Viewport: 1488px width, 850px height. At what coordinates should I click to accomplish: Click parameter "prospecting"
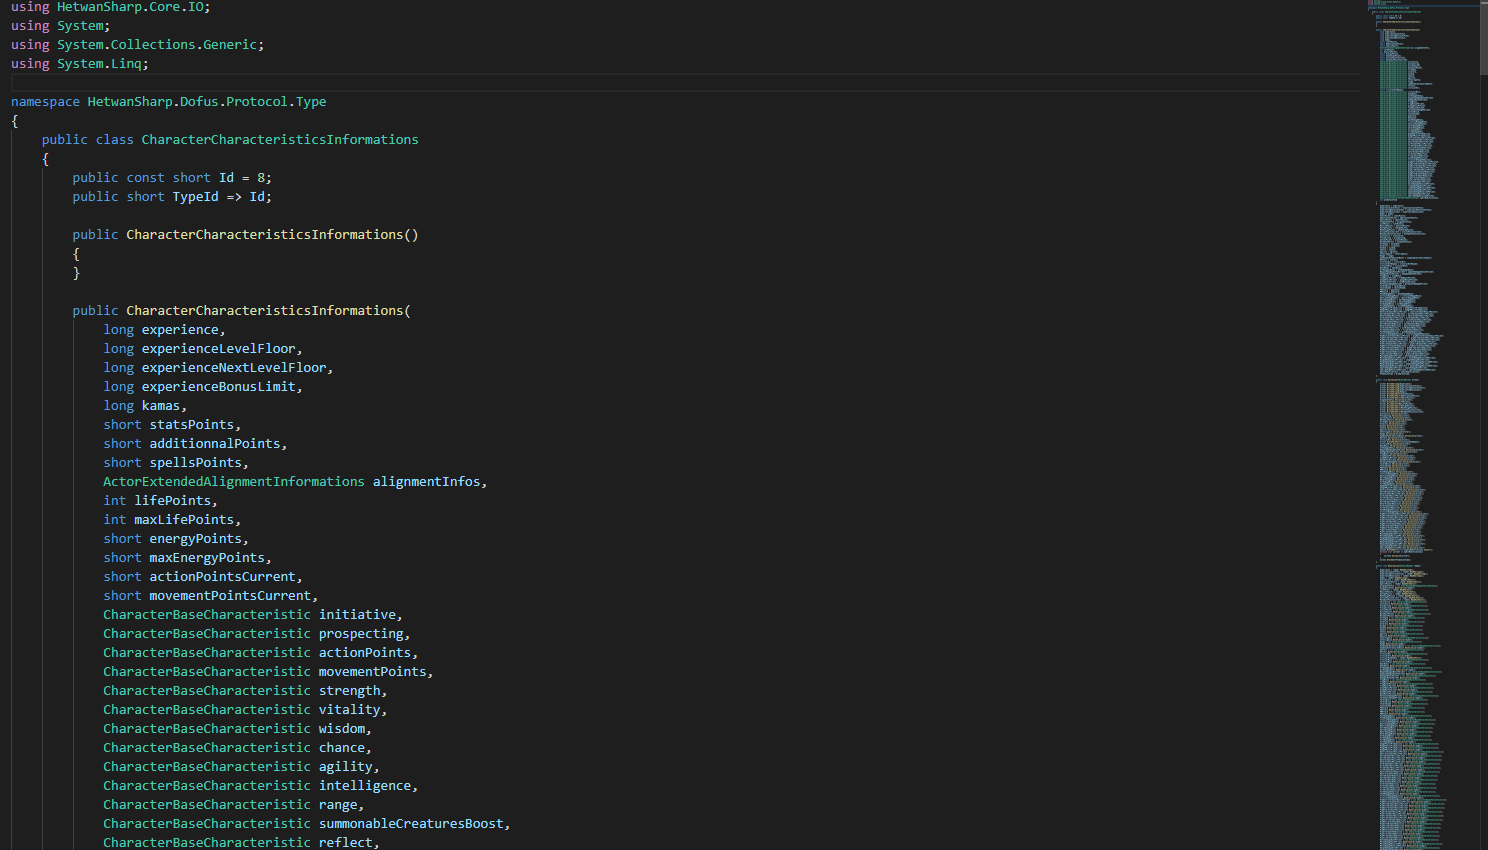pos(361,634)
